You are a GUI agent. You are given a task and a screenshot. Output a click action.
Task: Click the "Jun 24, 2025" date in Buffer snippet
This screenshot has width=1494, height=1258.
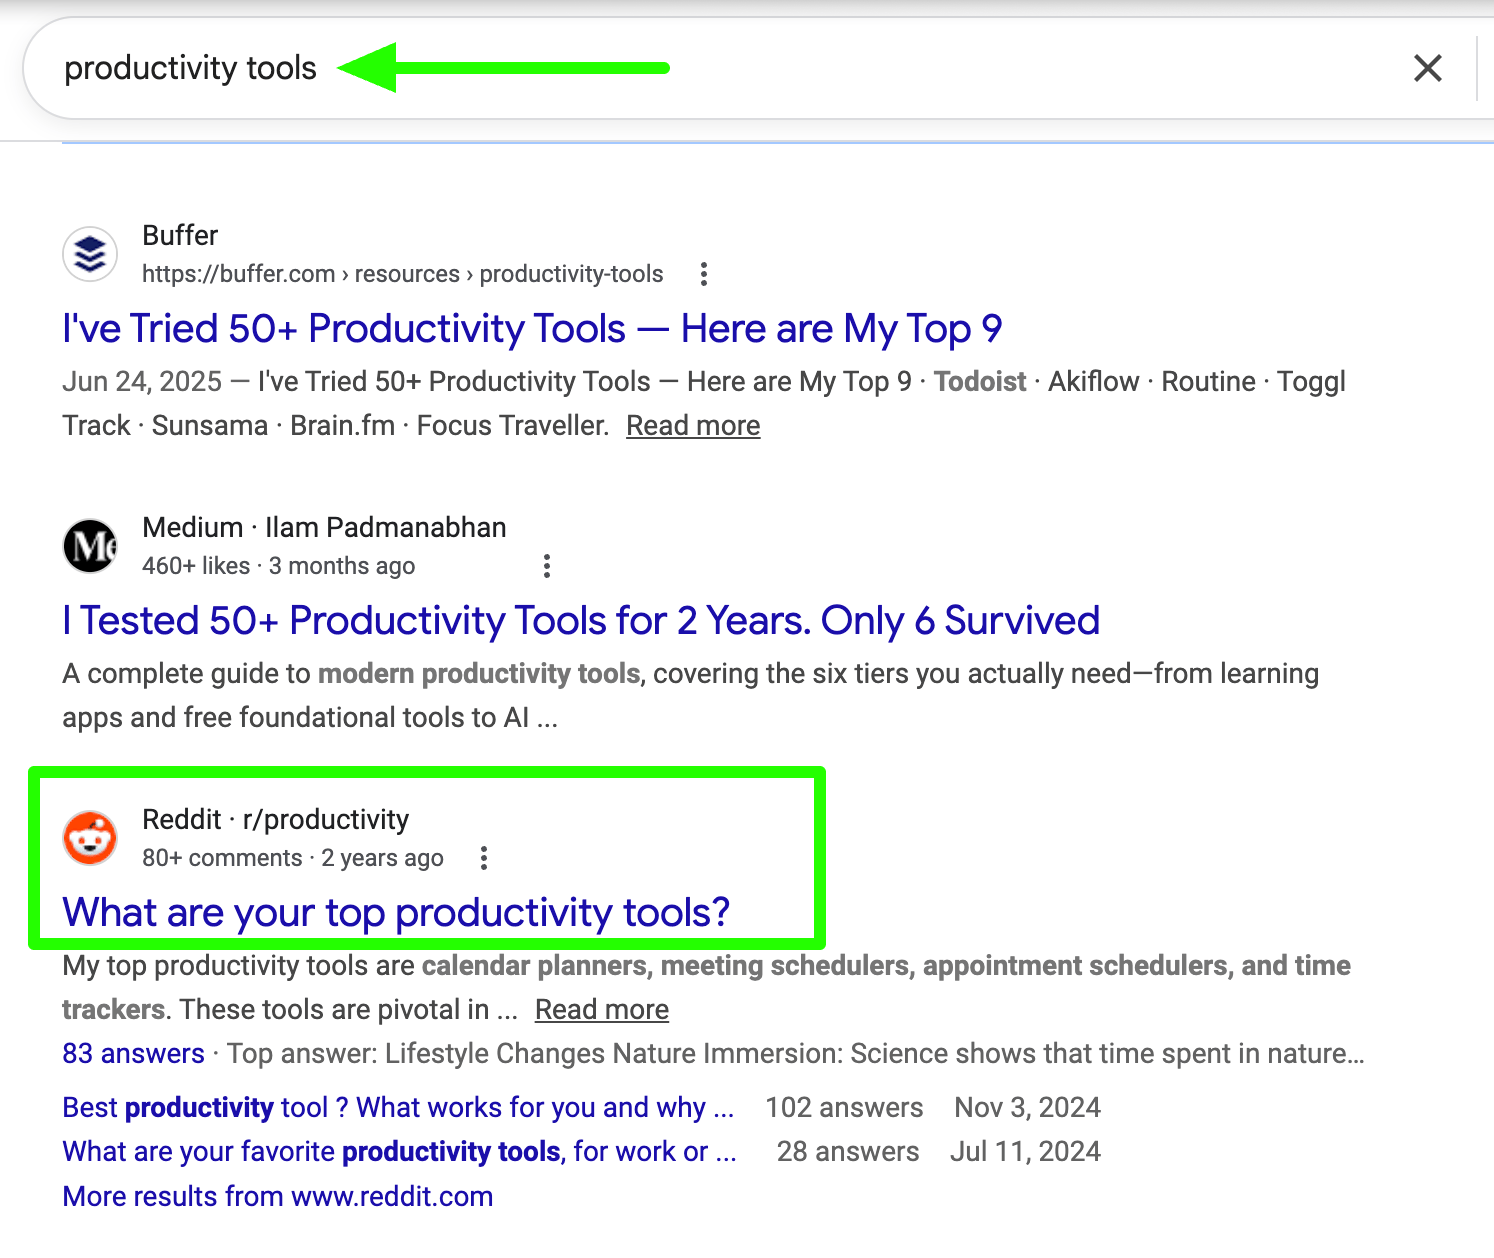142,382
